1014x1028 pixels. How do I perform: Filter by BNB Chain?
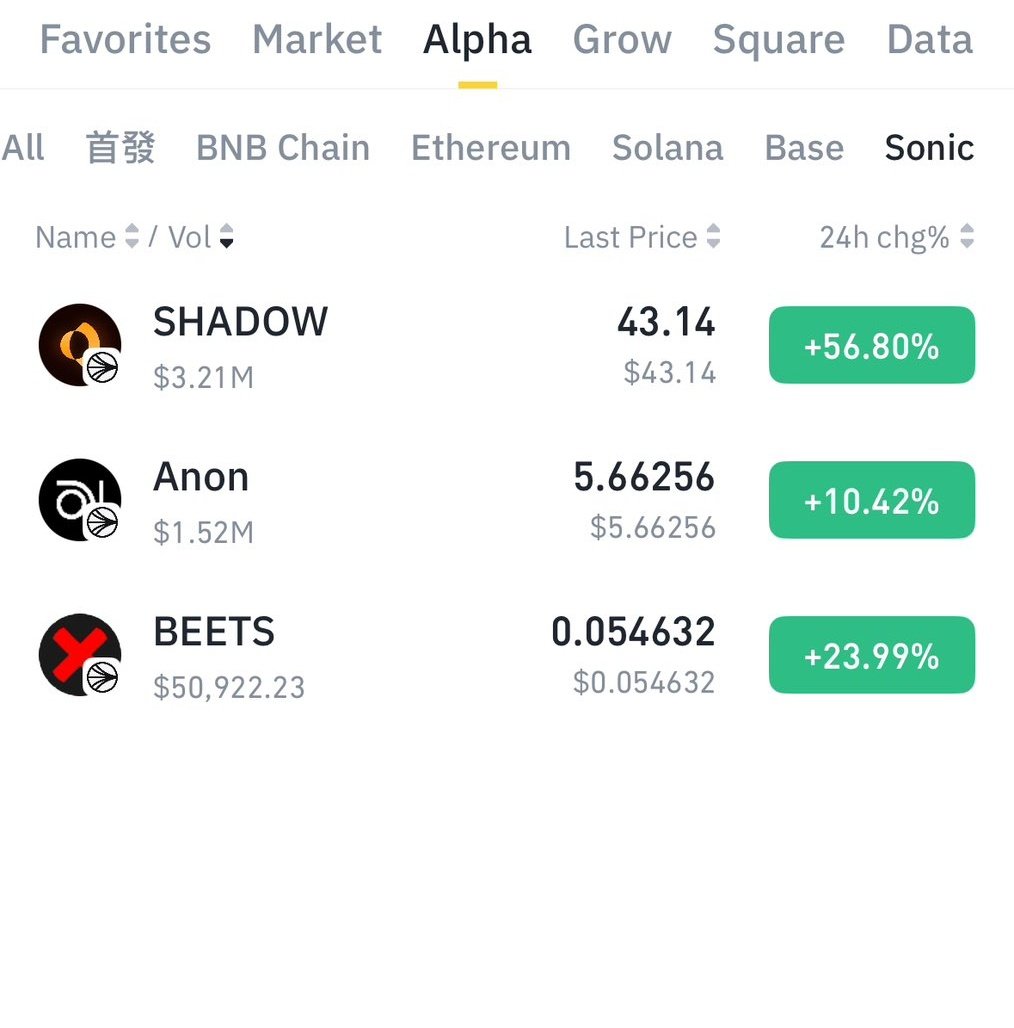283,148
